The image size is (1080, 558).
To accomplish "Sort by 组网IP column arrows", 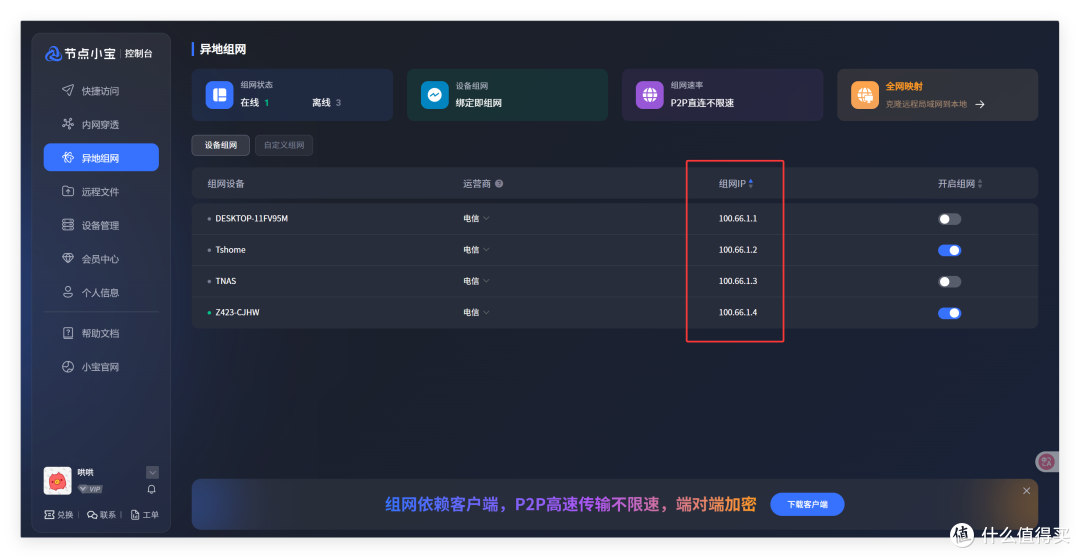I will tap(751, 184).
